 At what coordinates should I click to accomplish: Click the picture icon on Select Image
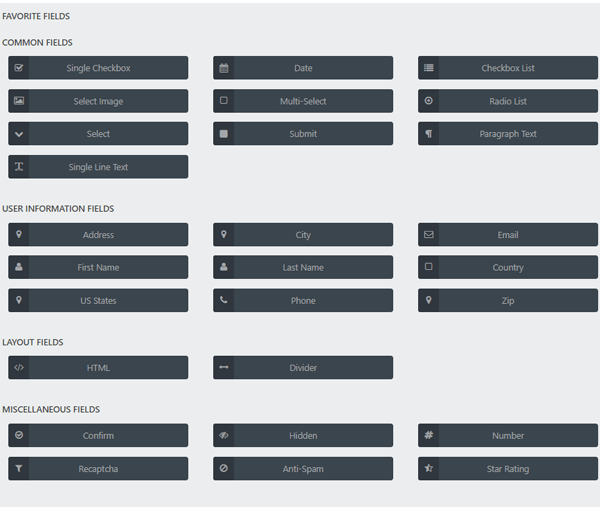tap(19, 101)
